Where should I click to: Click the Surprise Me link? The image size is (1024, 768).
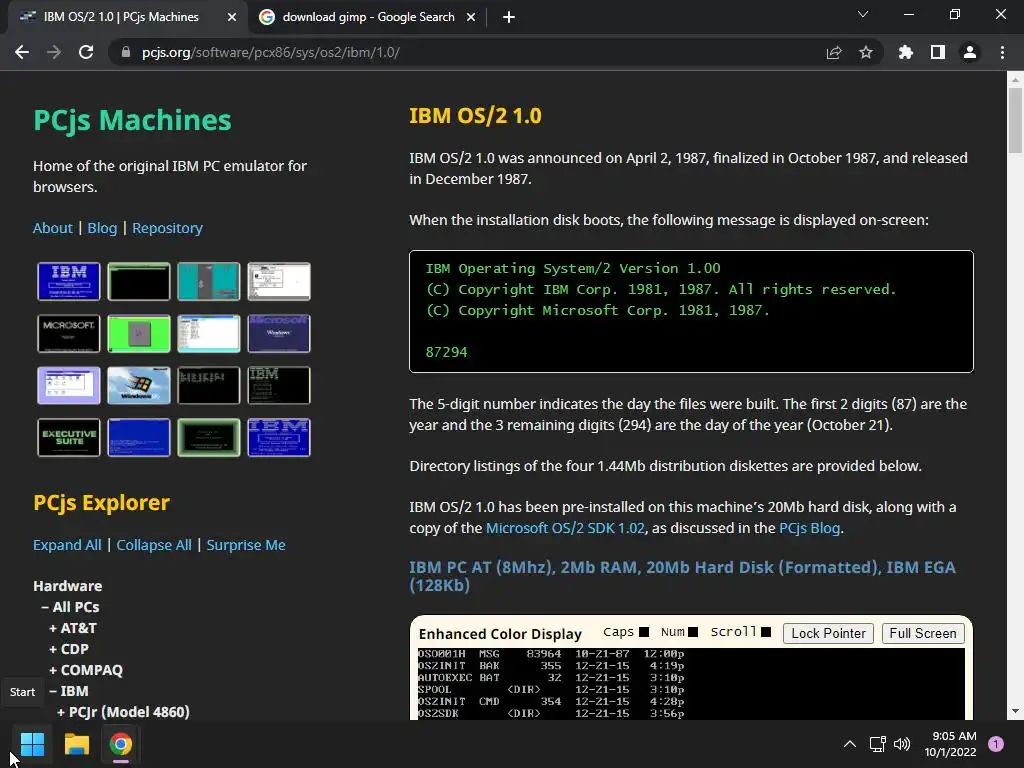[x=246, y=545]
